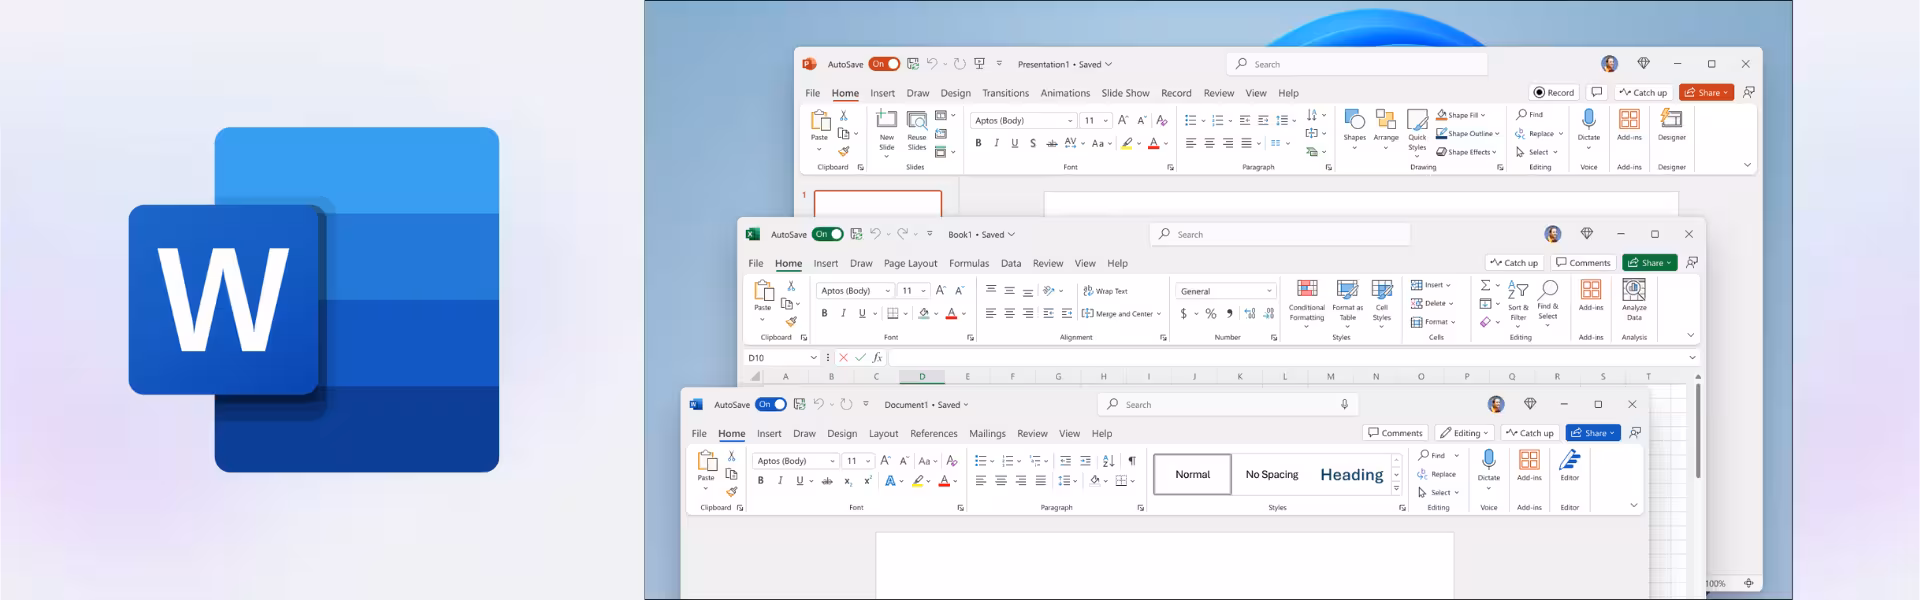Click text highlight color button in Word

[x=917, y=481]
